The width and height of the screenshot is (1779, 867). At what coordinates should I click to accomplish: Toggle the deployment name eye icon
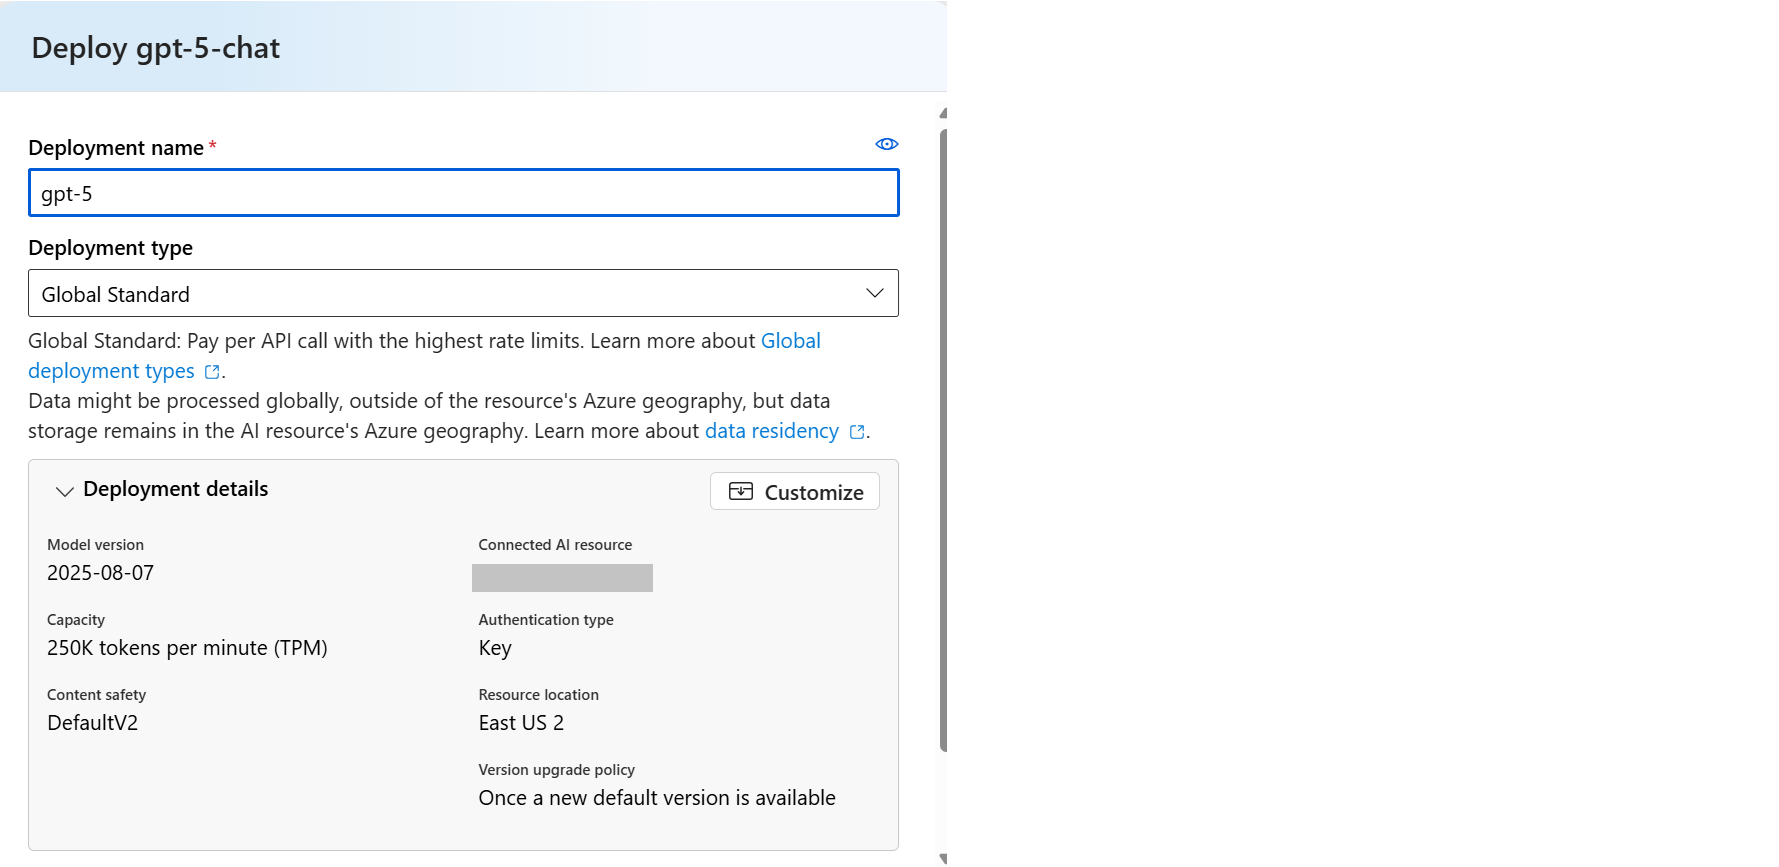point(886,144)
